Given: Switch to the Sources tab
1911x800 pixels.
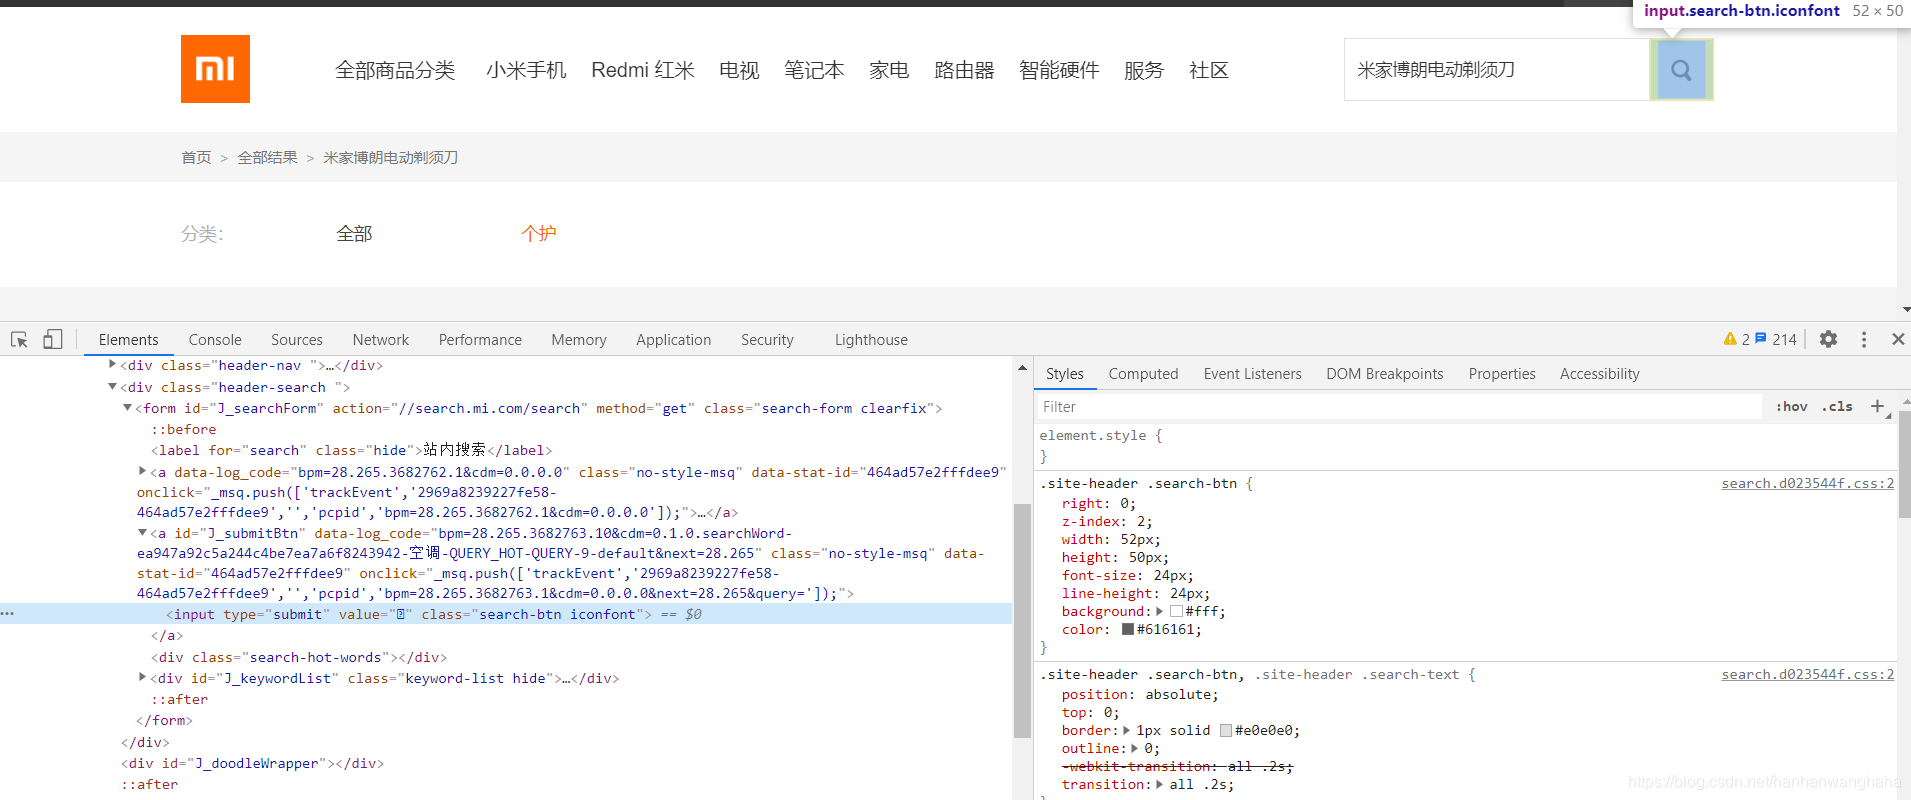Looking at the screenshot, I should point(297,340).
